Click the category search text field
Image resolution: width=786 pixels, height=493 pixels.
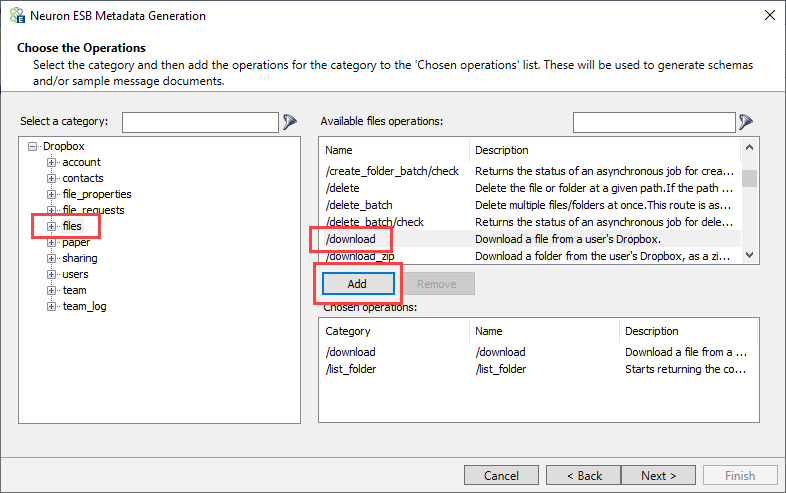pyautogui.click(x=201, y=122)
